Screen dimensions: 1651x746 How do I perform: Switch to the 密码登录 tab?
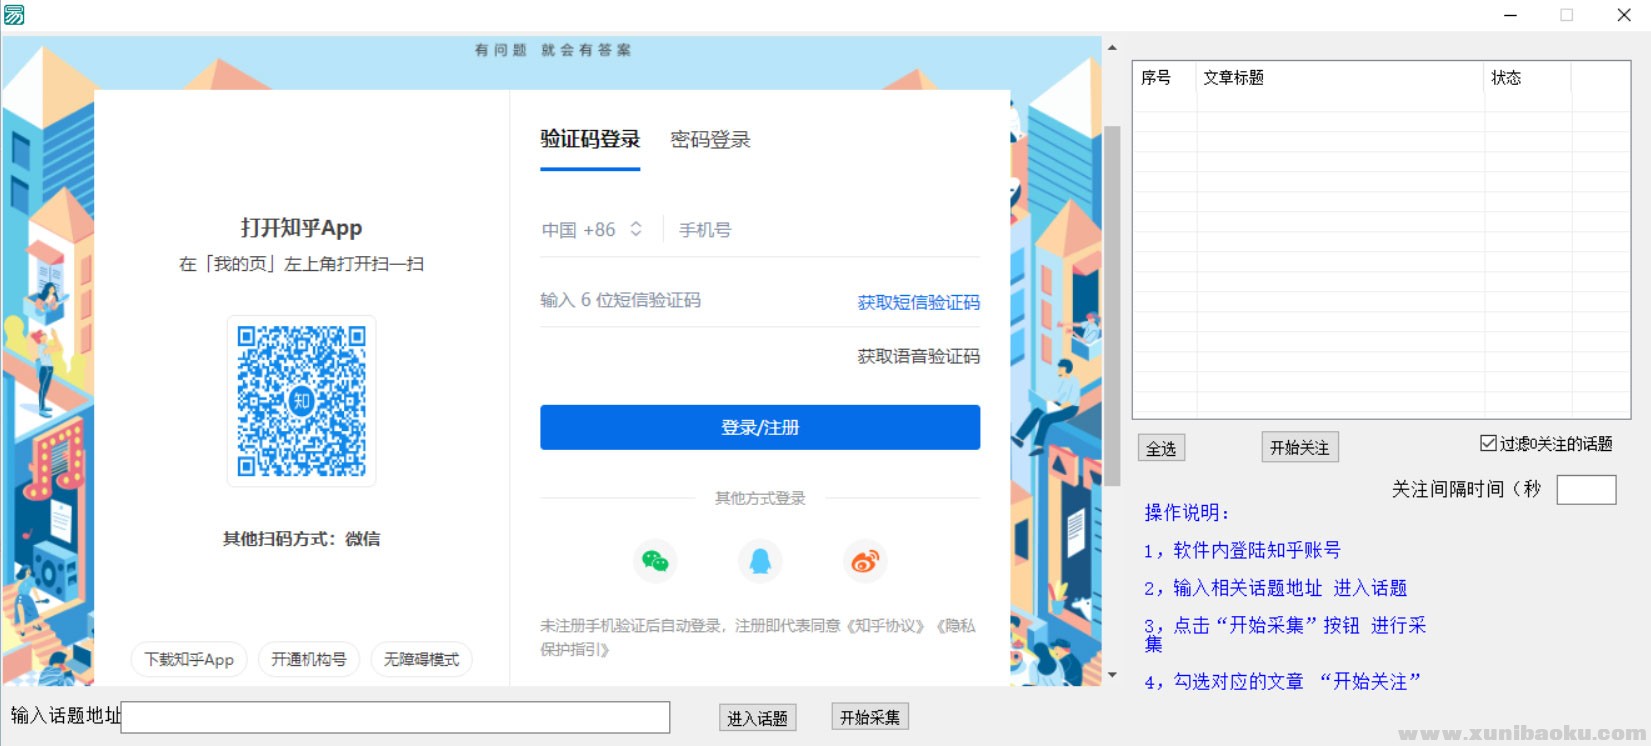coord(710,140)
